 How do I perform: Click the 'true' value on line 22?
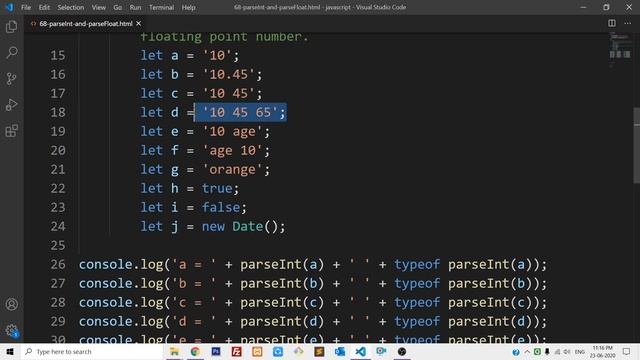point(217,188)
